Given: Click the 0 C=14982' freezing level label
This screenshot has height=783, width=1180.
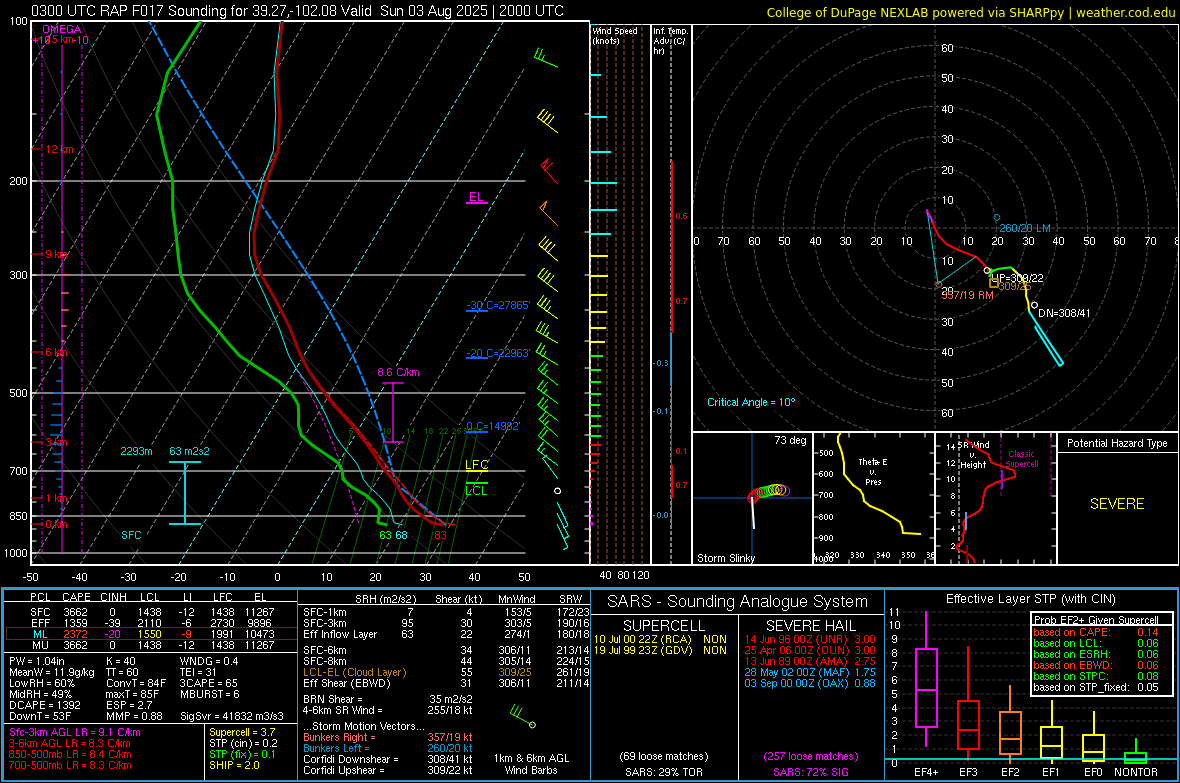Looking at the screenshot, I should tap(493, 426).
